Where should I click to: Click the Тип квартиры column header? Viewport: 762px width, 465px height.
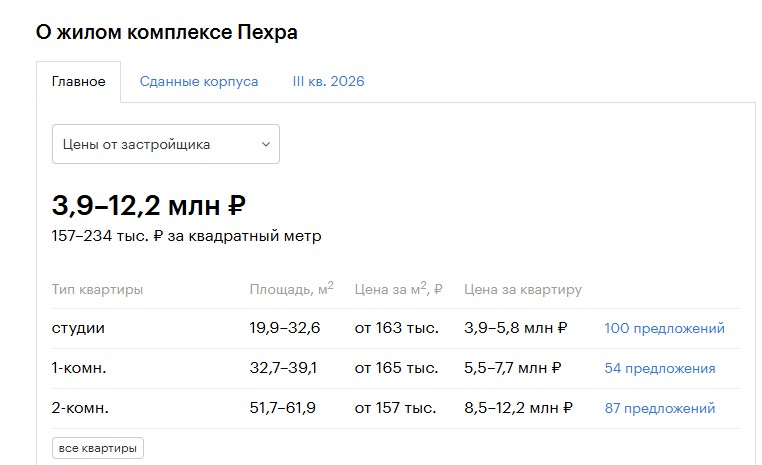[x=97, y=290]
